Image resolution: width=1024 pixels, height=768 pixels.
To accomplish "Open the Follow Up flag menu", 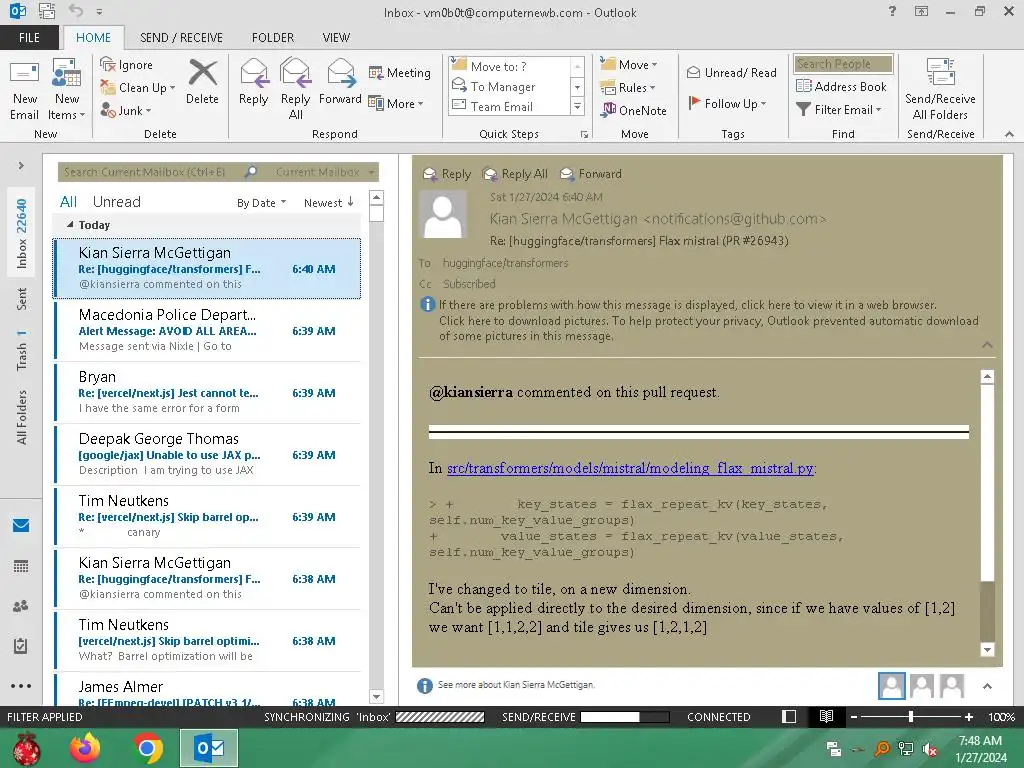I will pyautogui.click(x=728, y=103).
